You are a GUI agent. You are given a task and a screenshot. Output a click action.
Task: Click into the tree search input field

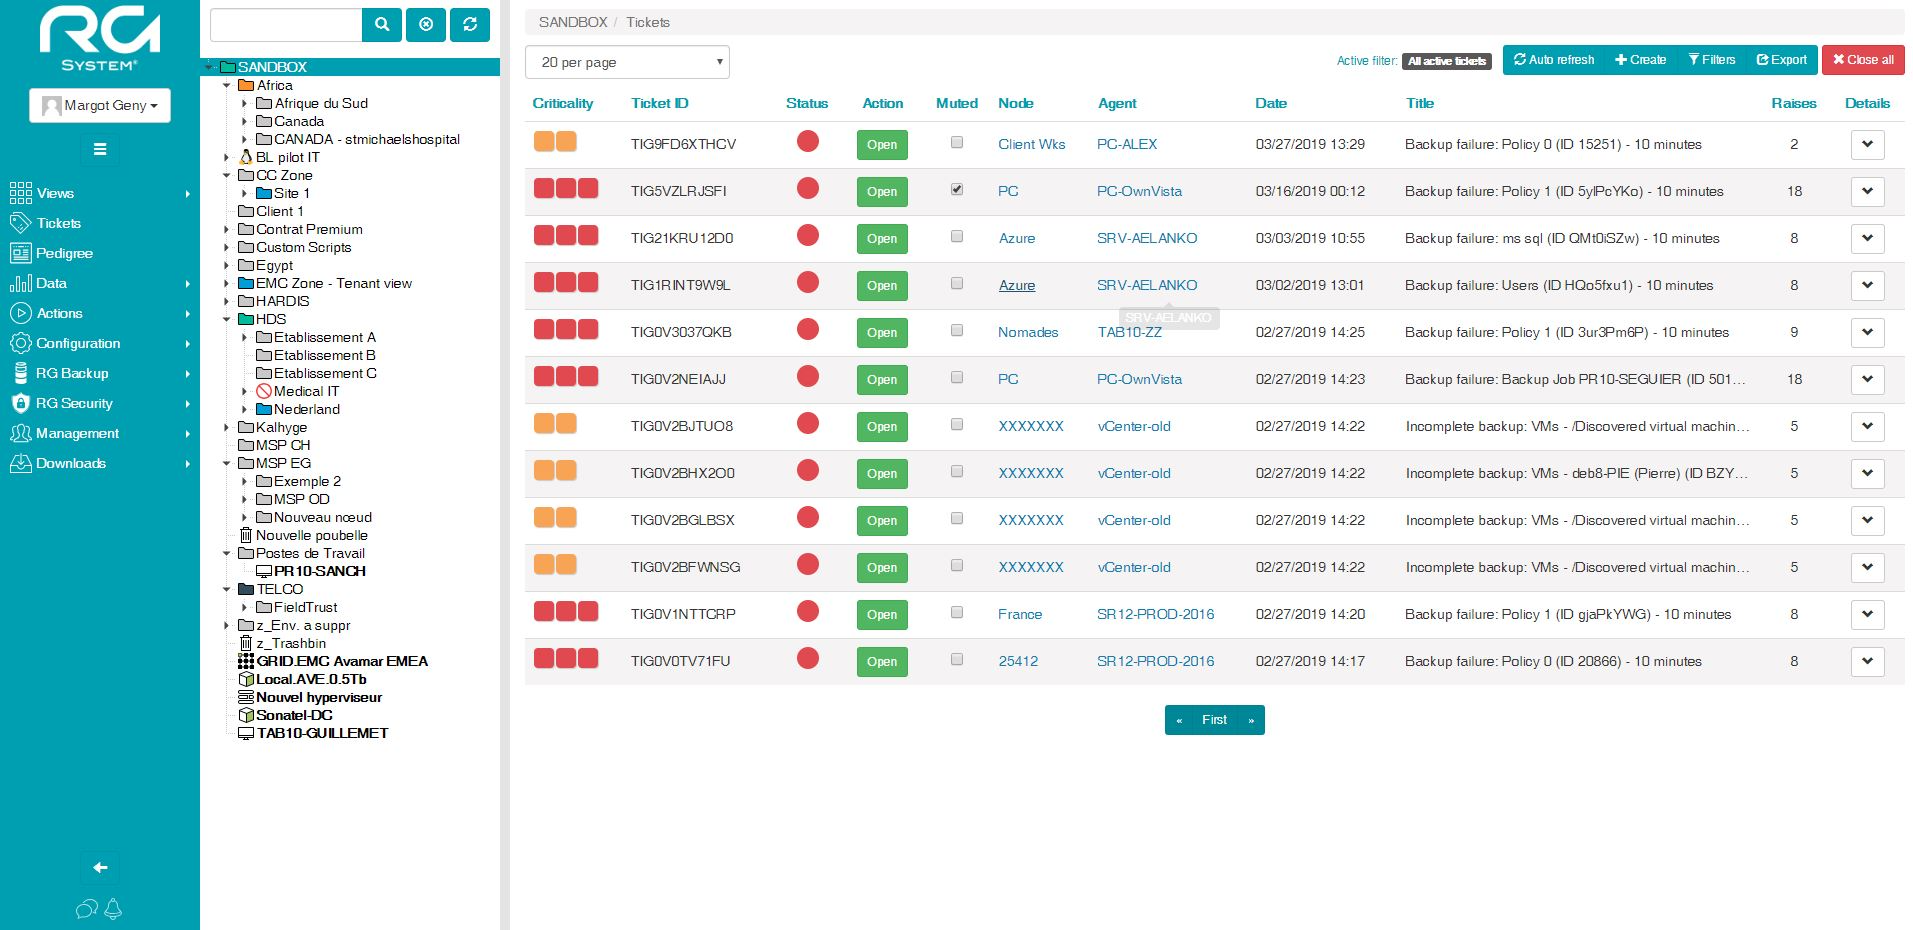point(286,25)
